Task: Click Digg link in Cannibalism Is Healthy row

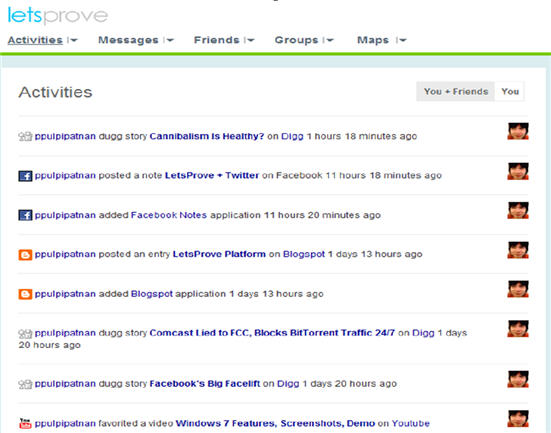Action: tap(292, 136)
